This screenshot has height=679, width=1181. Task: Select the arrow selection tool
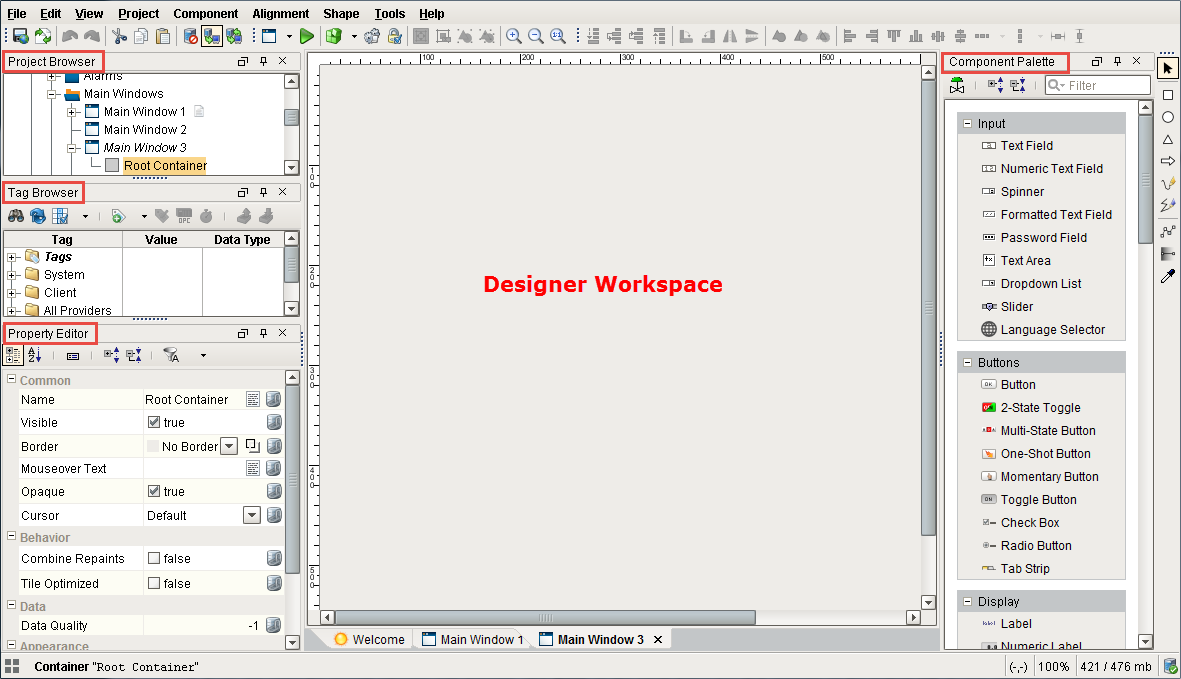tap(1167, 68)
